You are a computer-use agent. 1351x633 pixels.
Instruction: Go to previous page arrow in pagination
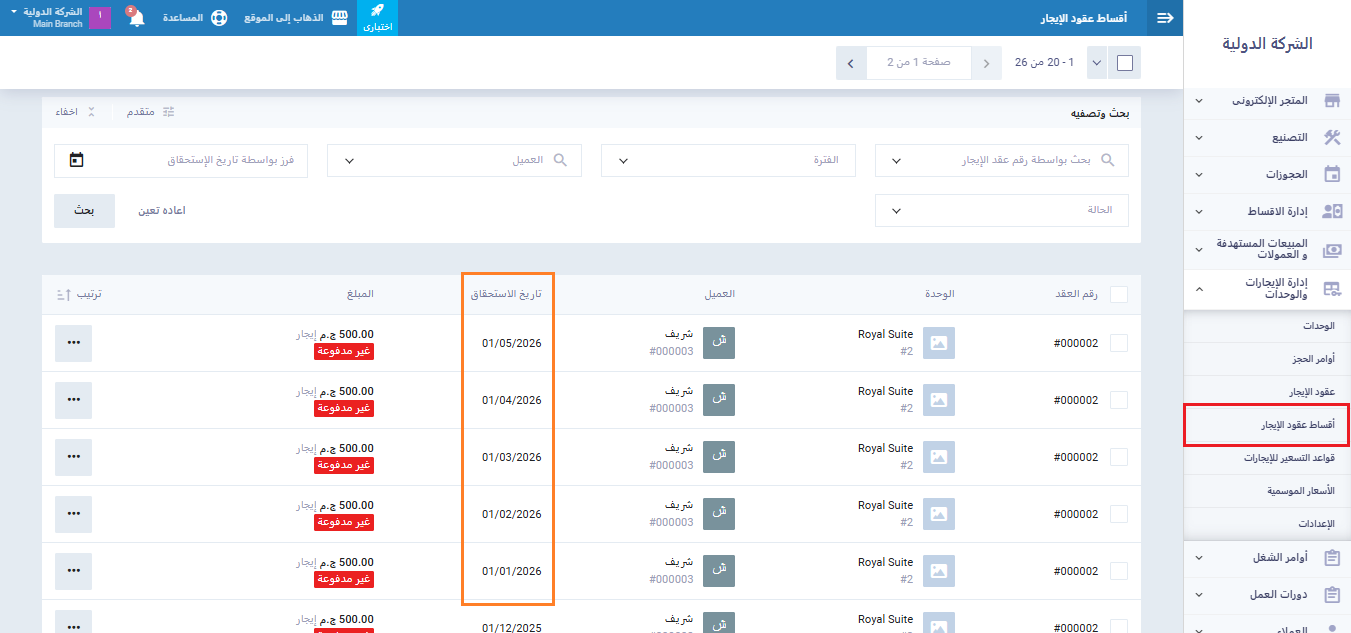[x=987, y=63]
